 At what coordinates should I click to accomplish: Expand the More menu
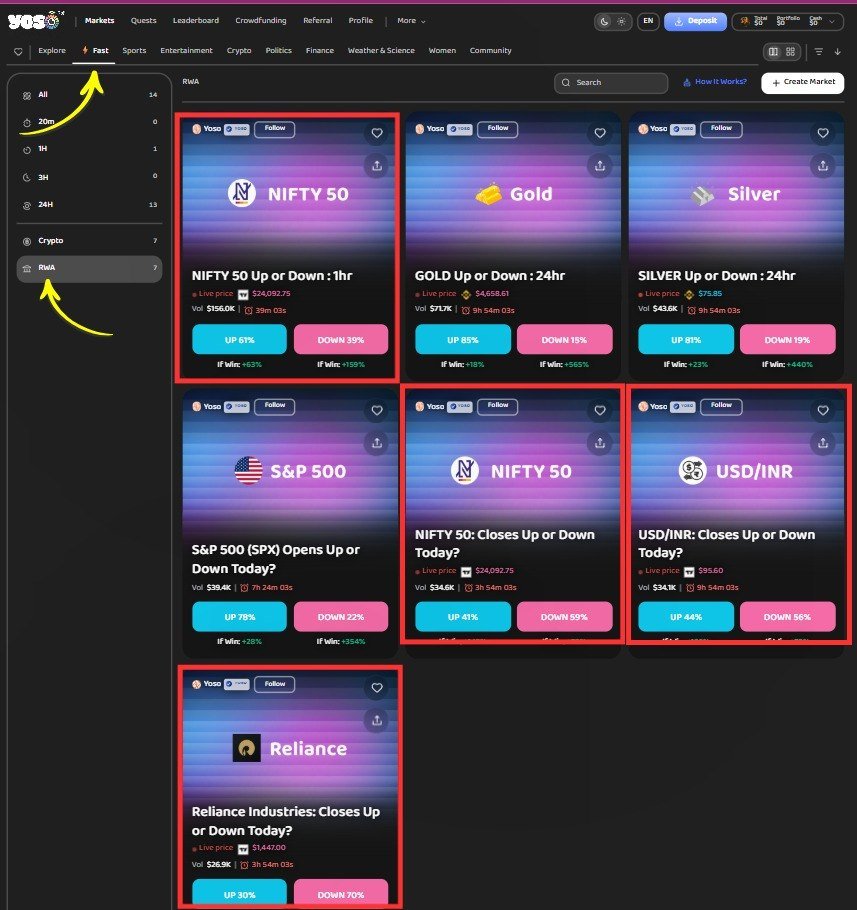pyautogui.click(x=411, y=21)
